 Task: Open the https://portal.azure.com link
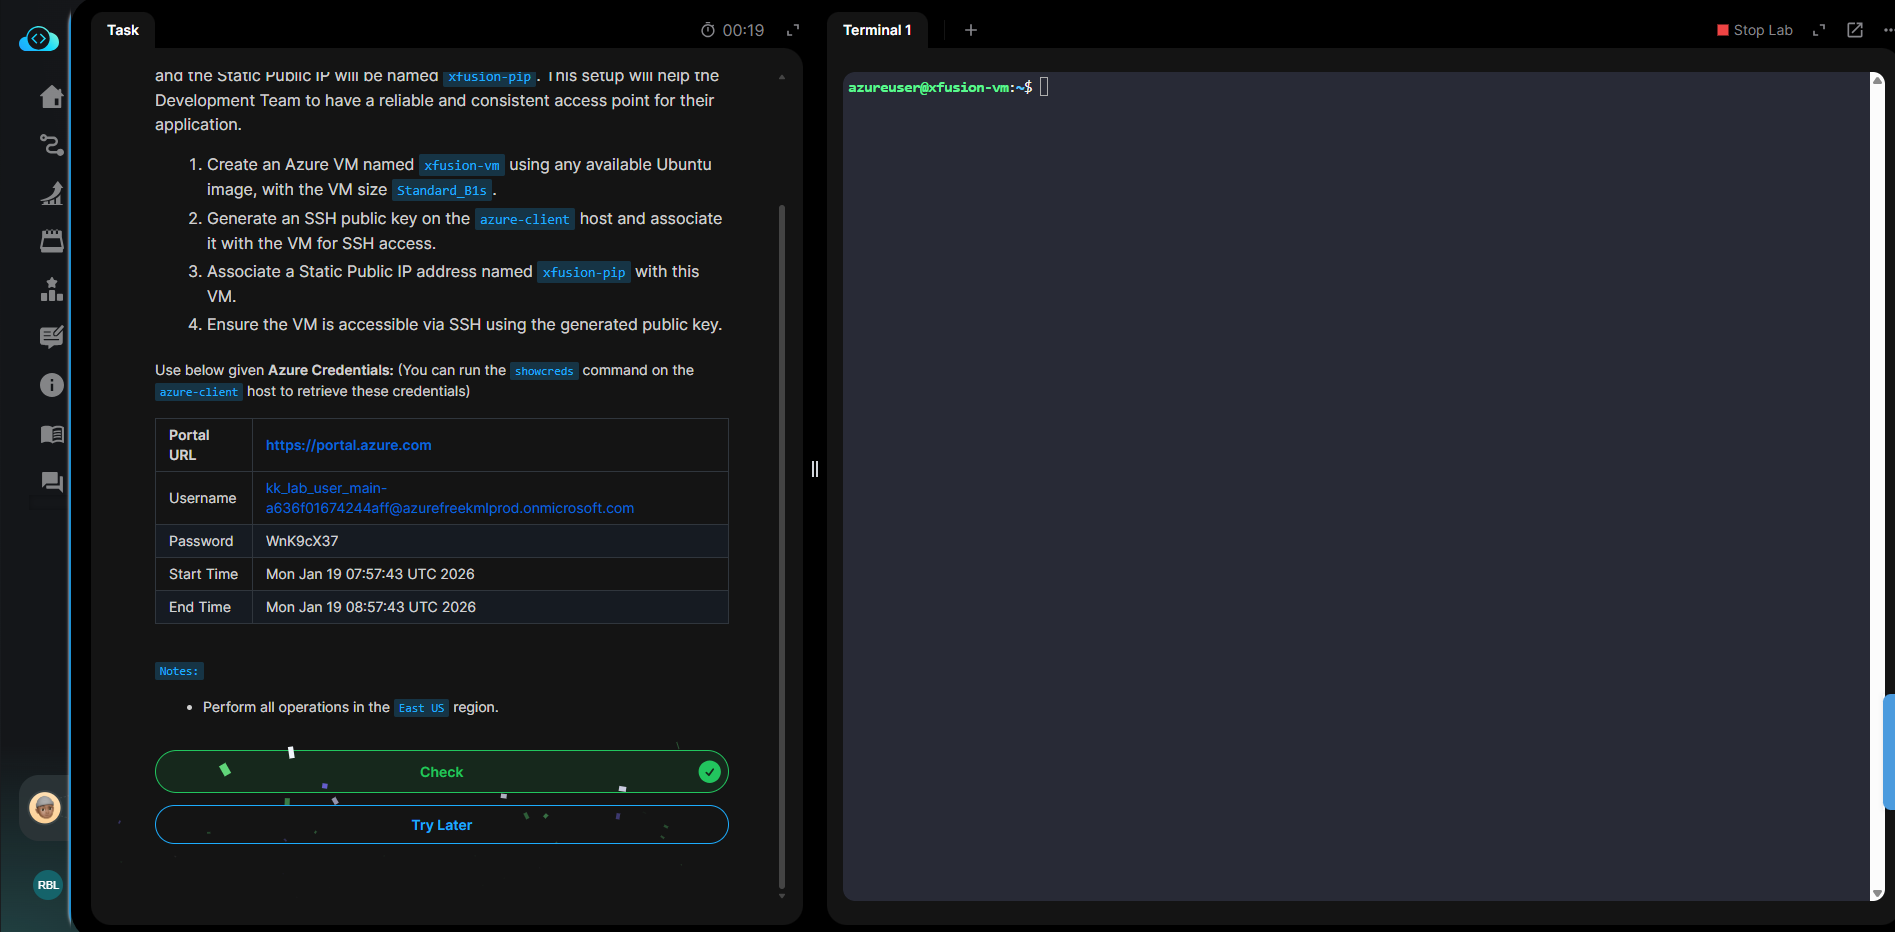pyautogui.click(x=349, y=445)
